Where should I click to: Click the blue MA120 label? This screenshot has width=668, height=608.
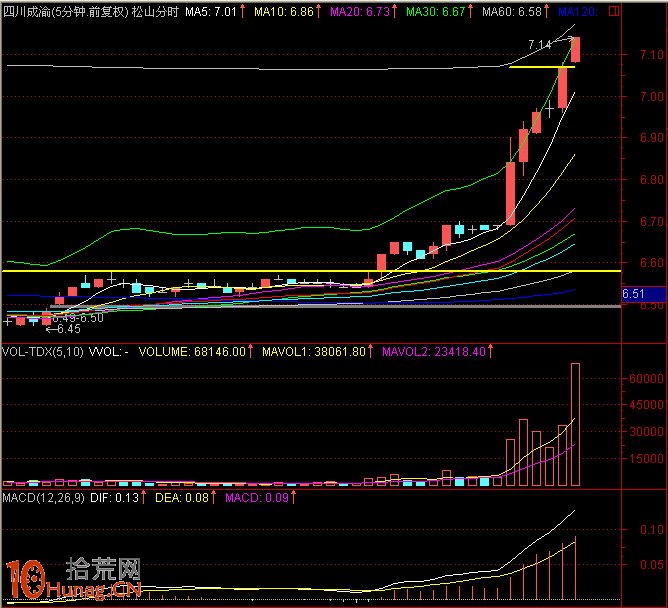(x=577, y=12)
